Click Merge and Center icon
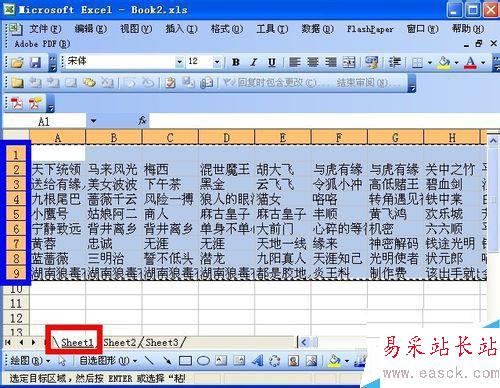The image size is (500, 388). click(349, 62)
